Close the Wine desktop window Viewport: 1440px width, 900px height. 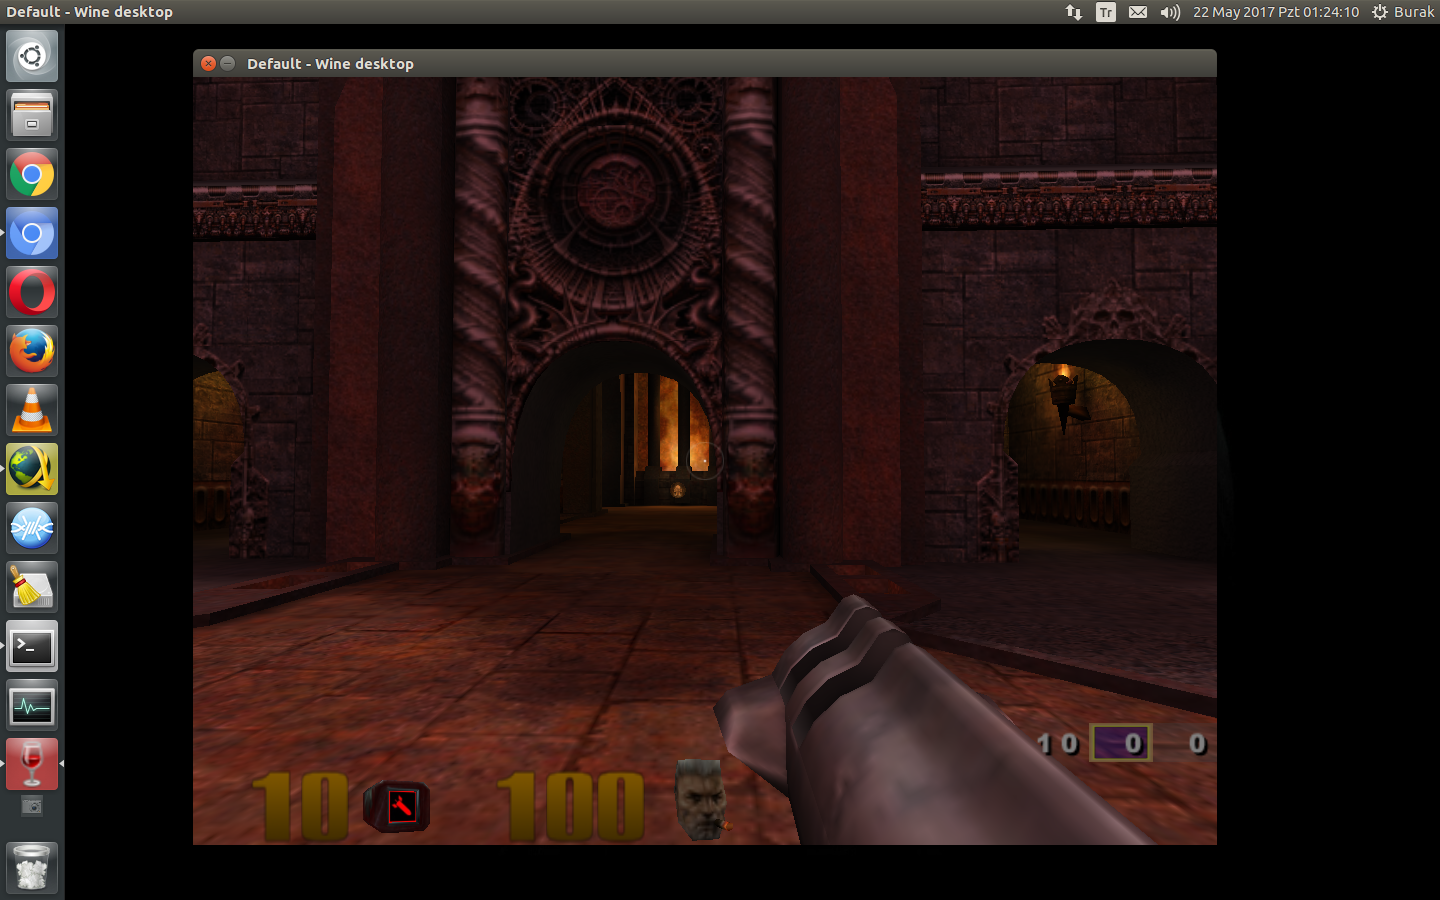click(x=208, y=63)
